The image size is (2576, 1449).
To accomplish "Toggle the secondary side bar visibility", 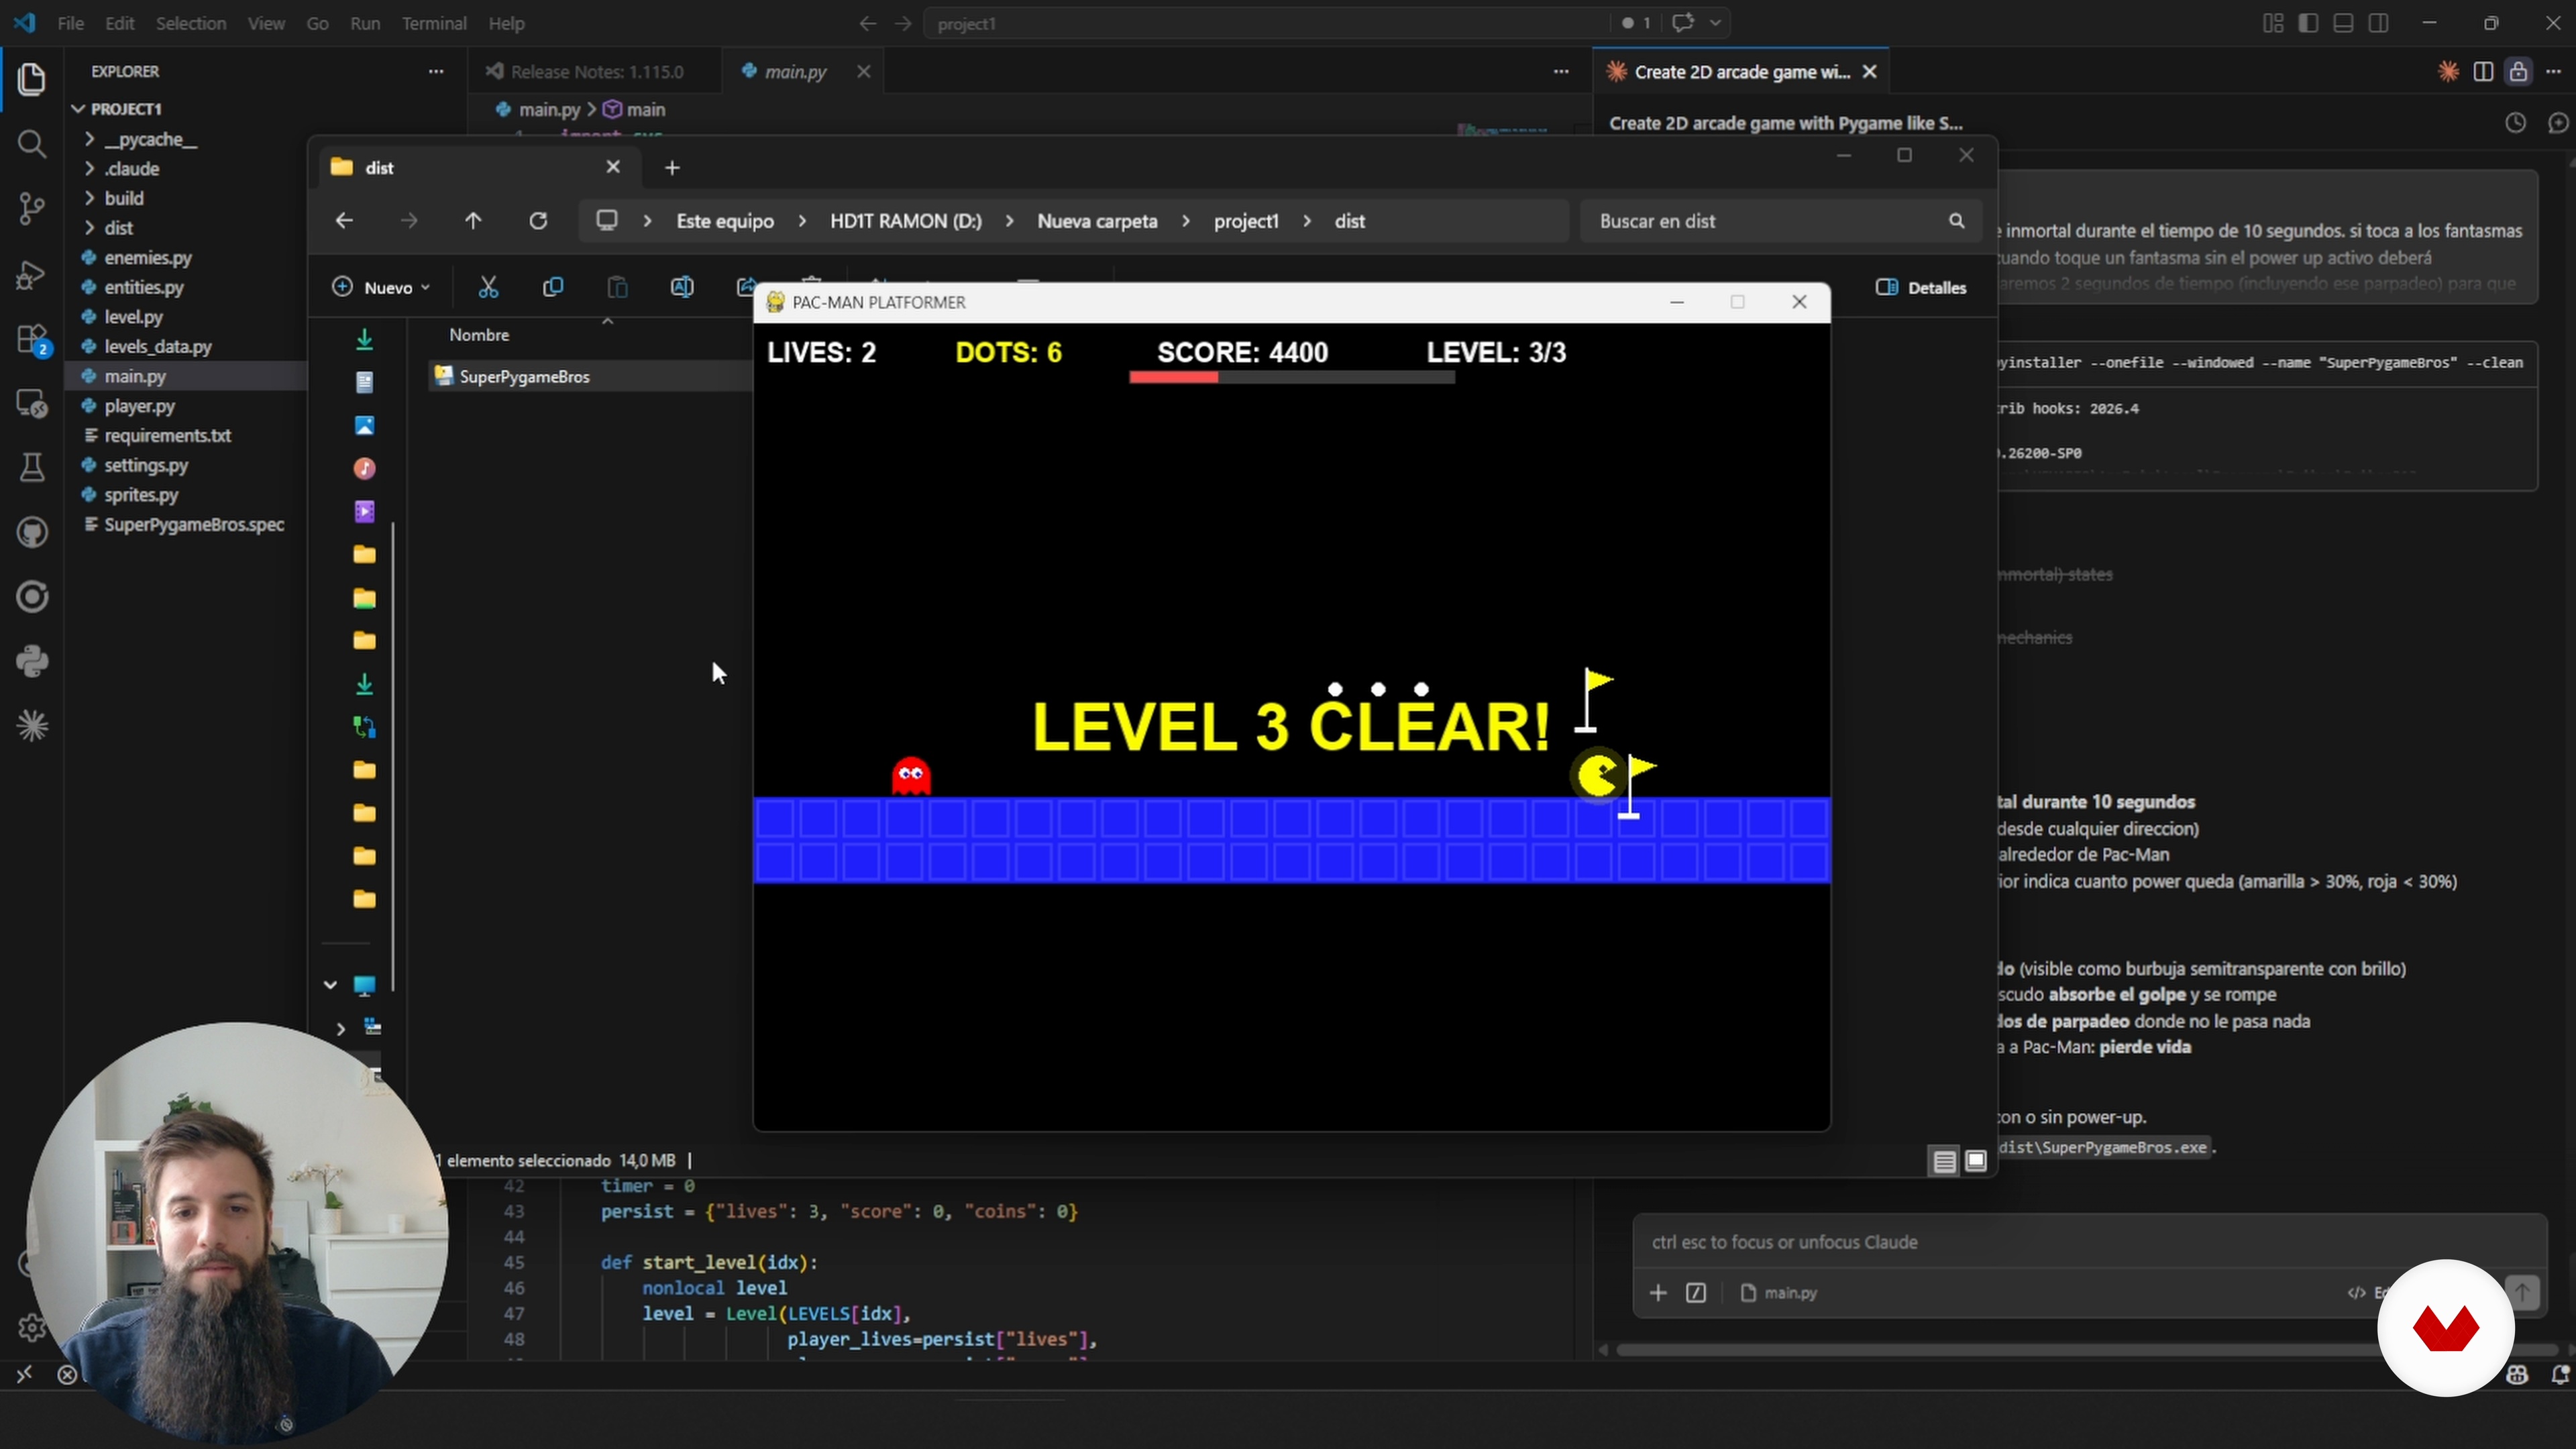I will pyautogui.click(x=2379, y=23).
